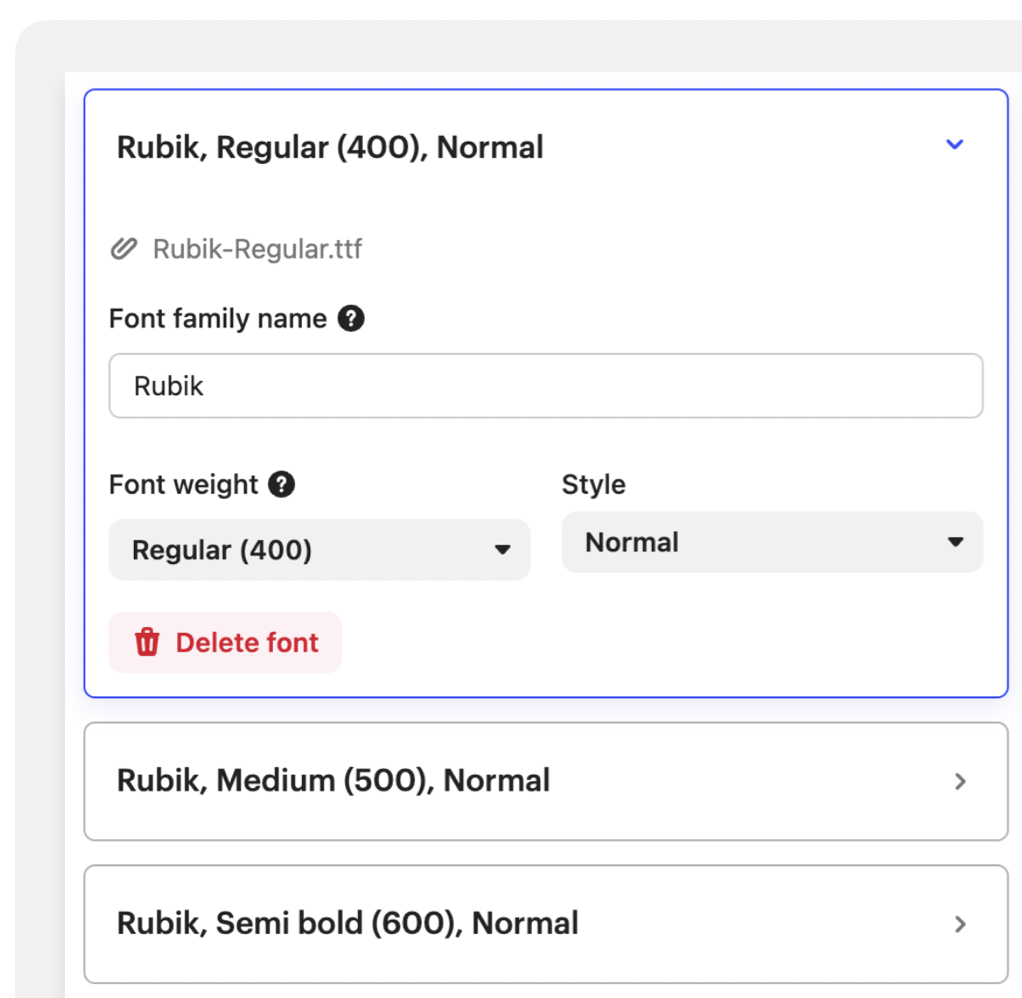Click chevron arrow on Rubik Medium row
The width and height of the screenshot is (1022, 998).
pos(960,781)
